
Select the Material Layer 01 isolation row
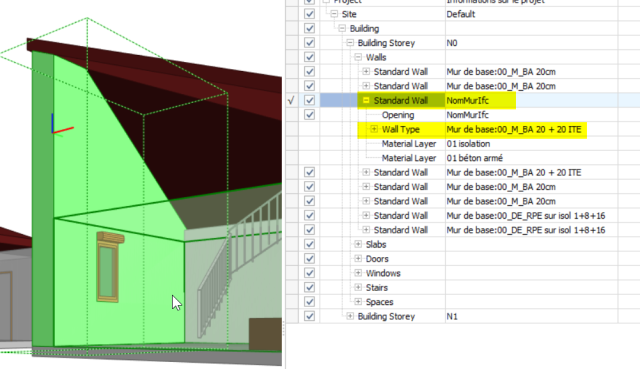(x=409, y=144)
